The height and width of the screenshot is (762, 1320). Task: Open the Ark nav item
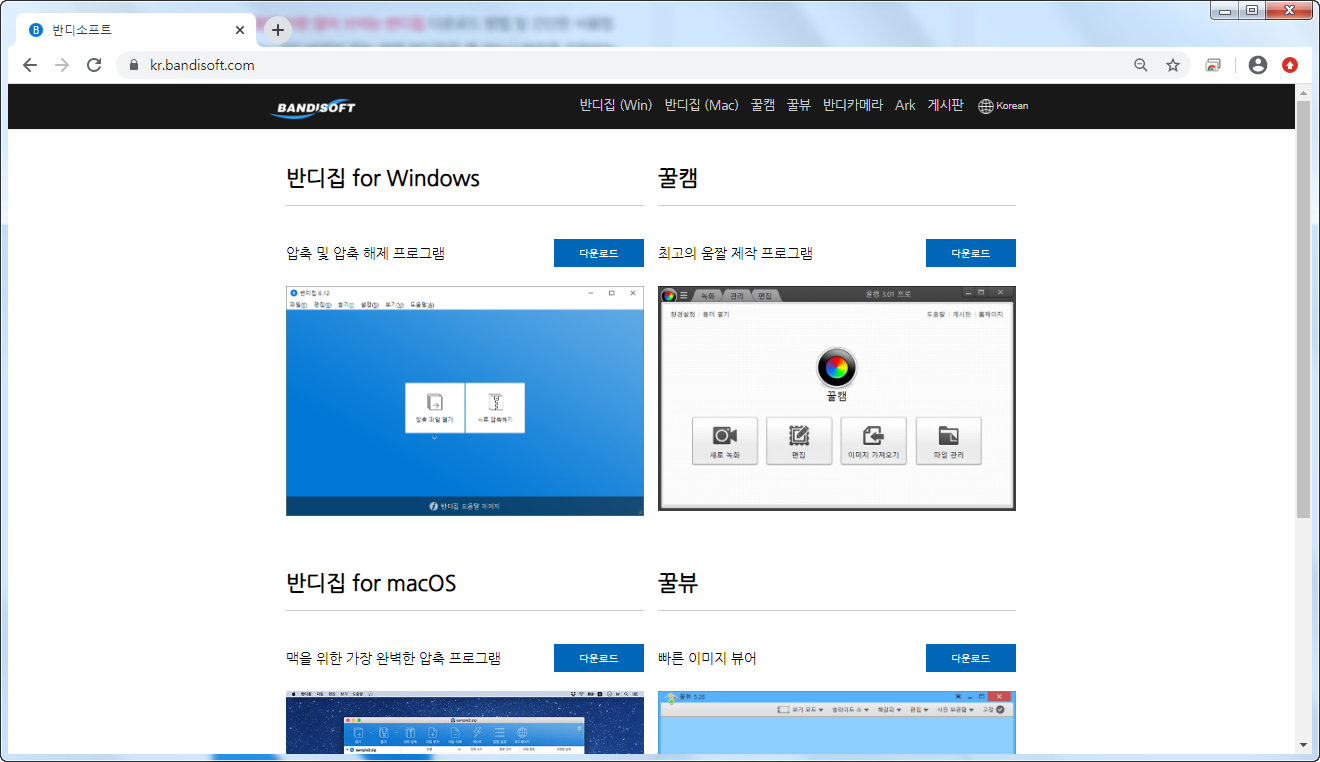point(905,105)
